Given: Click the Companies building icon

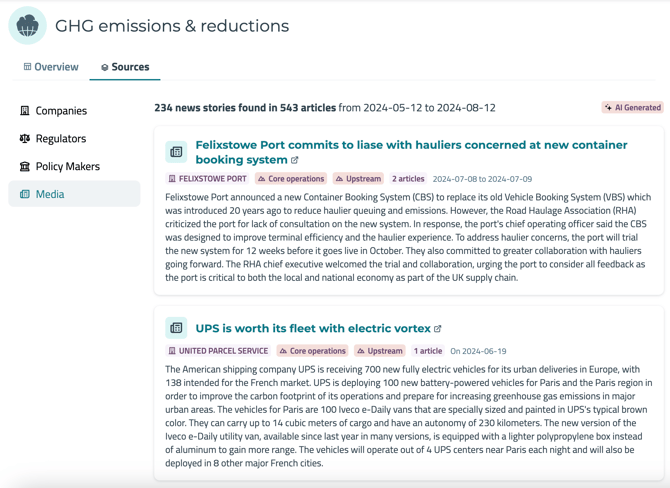Looking at the screenshot, I should [25, 111].
